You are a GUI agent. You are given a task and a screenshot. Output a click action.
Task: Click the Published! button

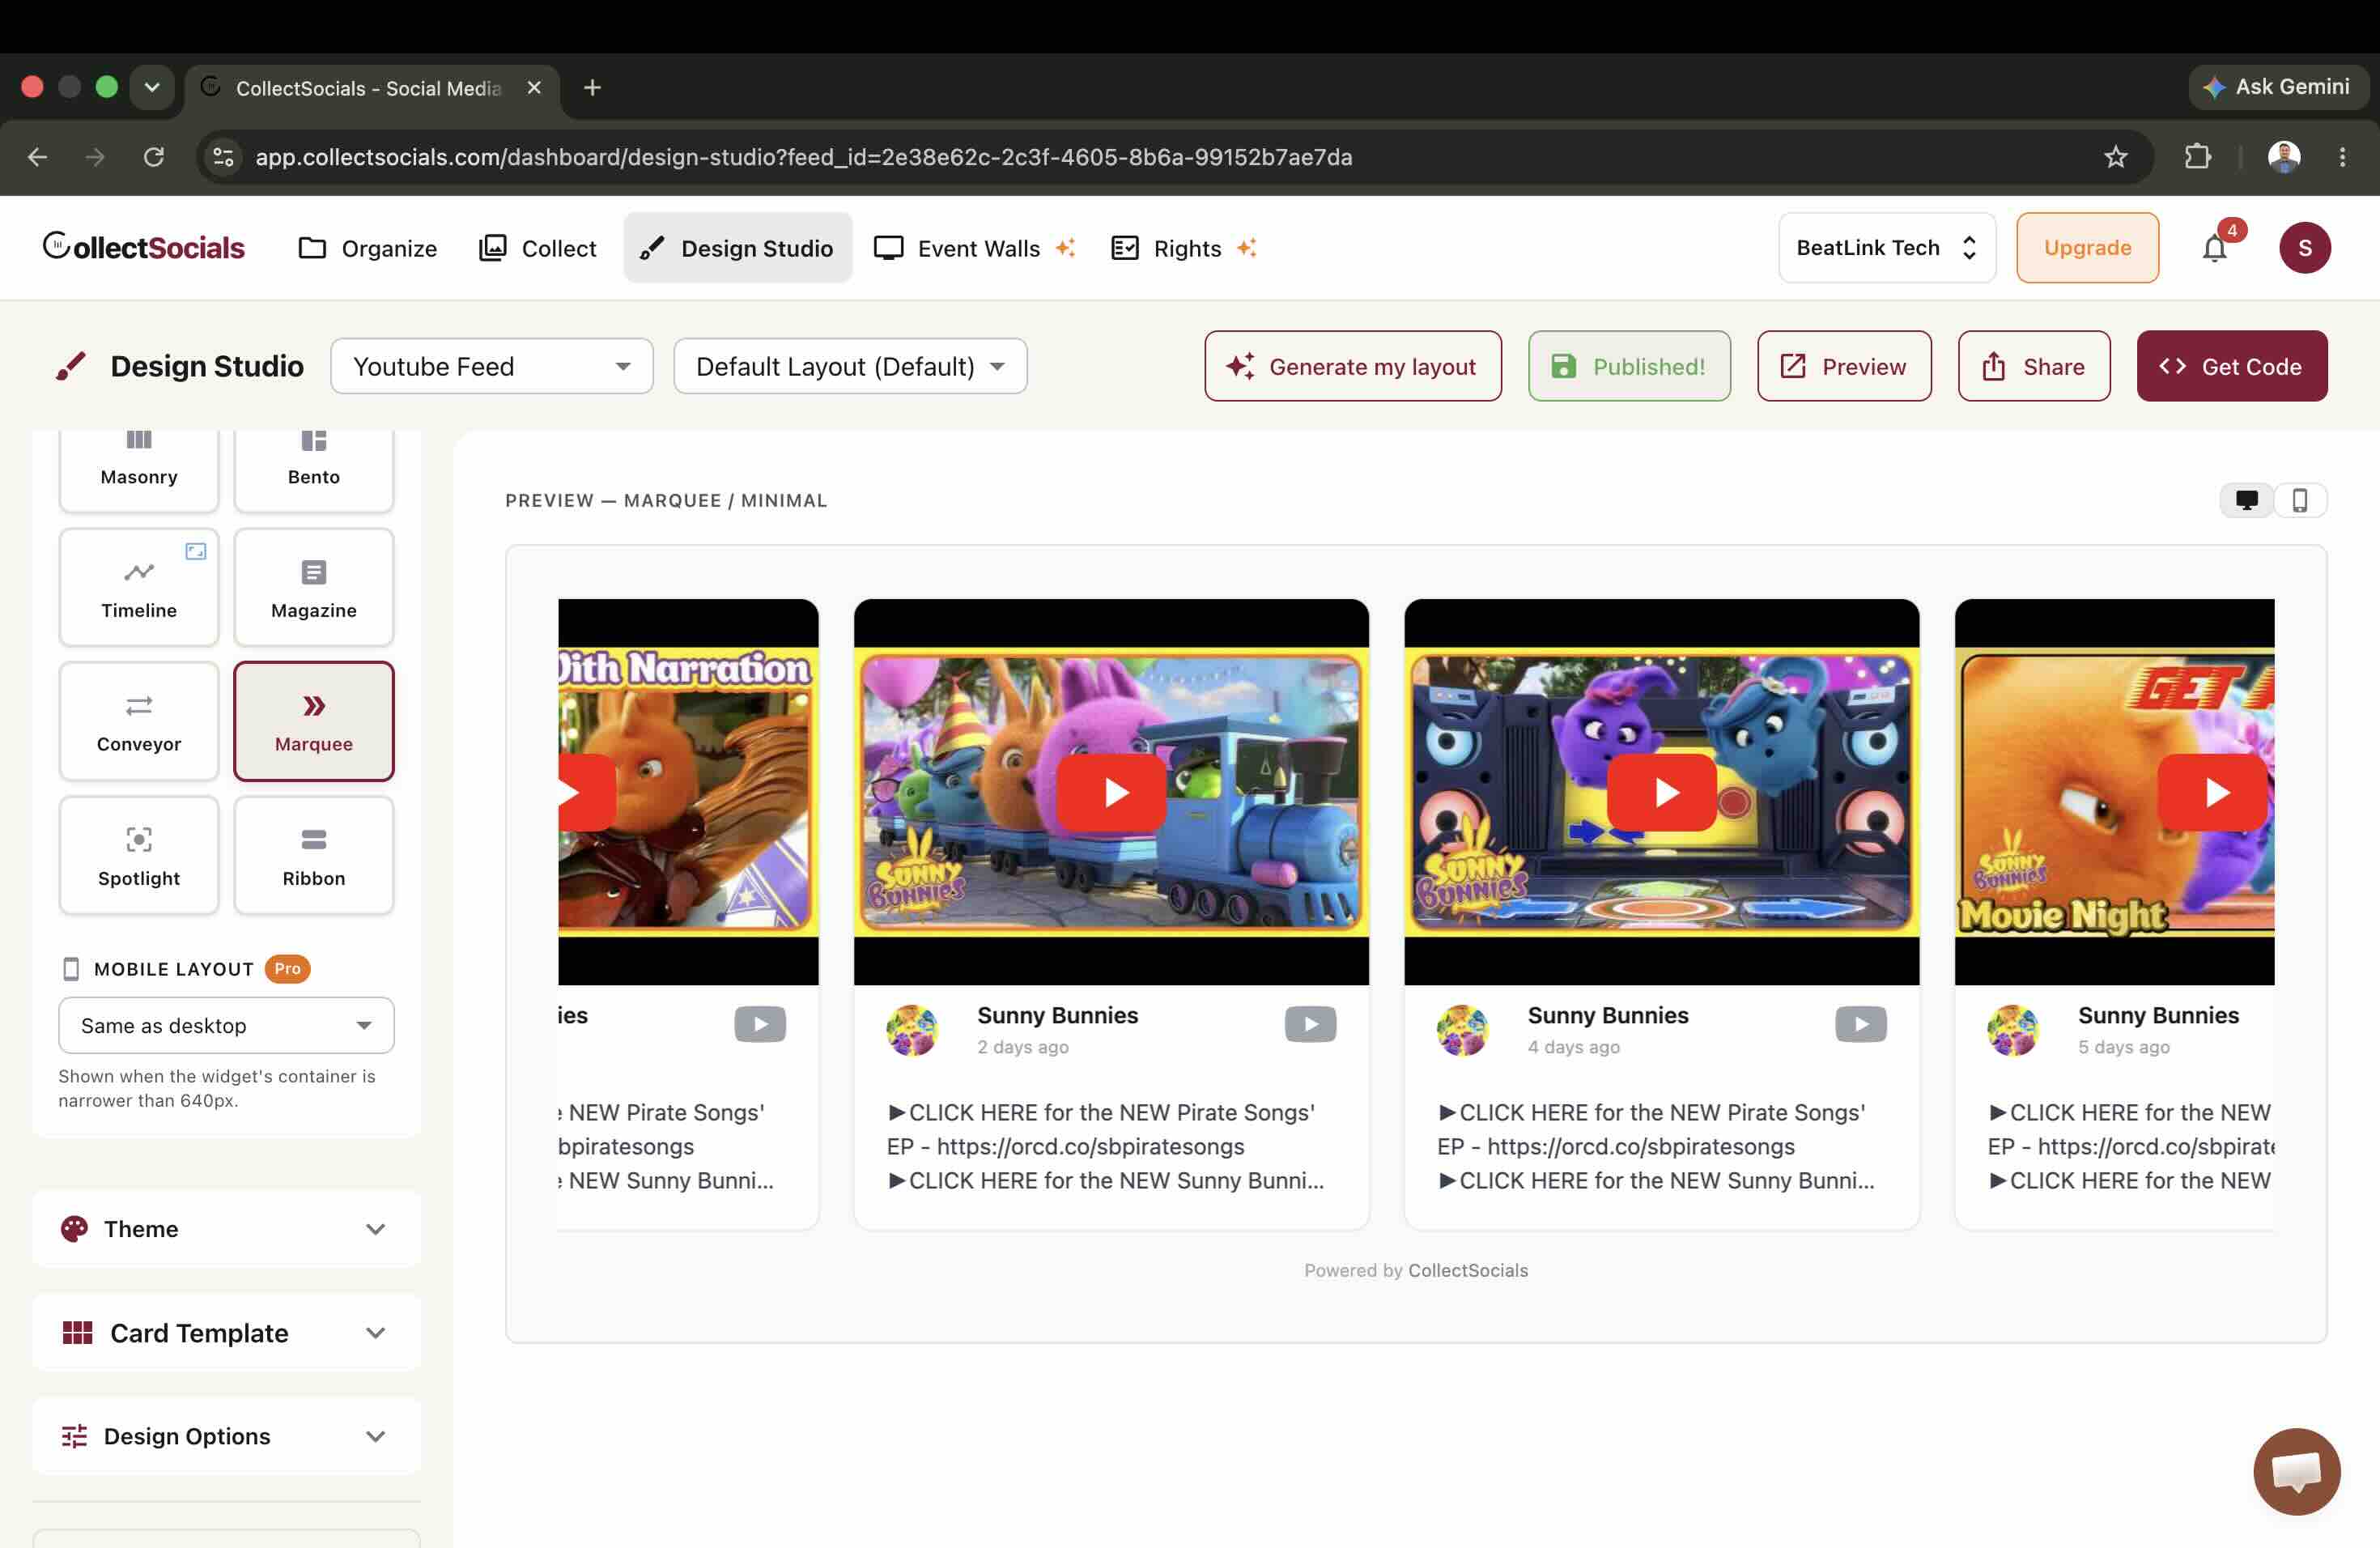click(1629, 366)
